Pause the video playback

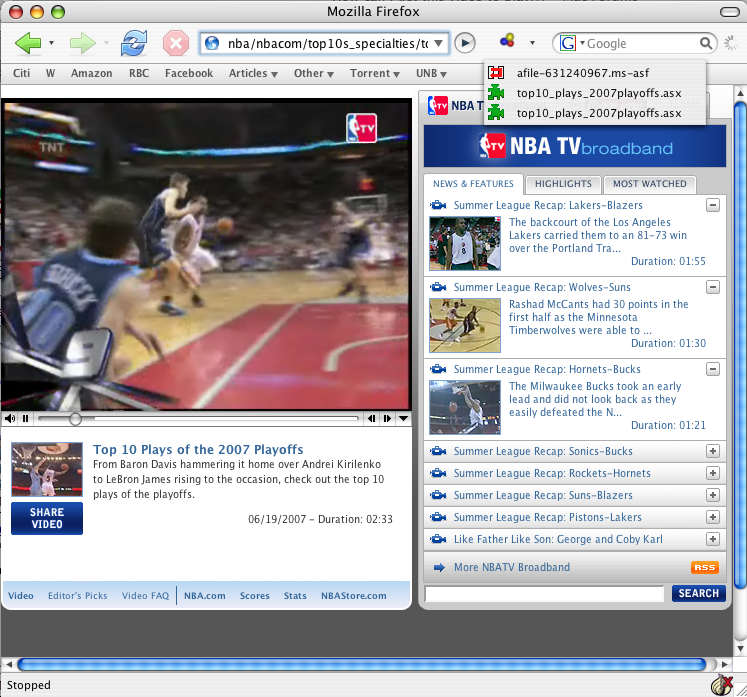click(25, 419)
